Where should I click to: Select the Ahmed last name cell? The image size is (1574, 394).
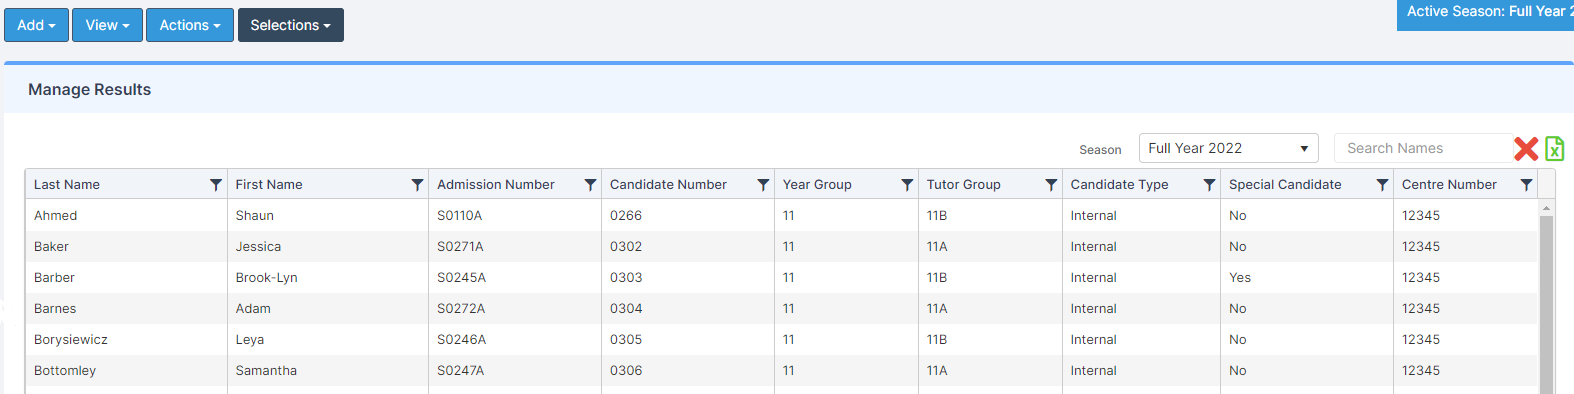click(126, 216)
